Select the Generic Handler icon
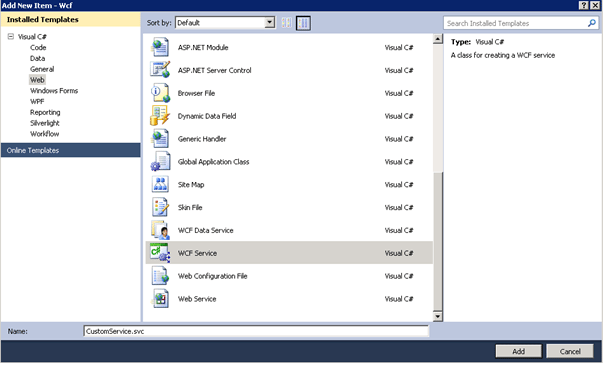This screenshot has height=365, width=606. point(160,139)
